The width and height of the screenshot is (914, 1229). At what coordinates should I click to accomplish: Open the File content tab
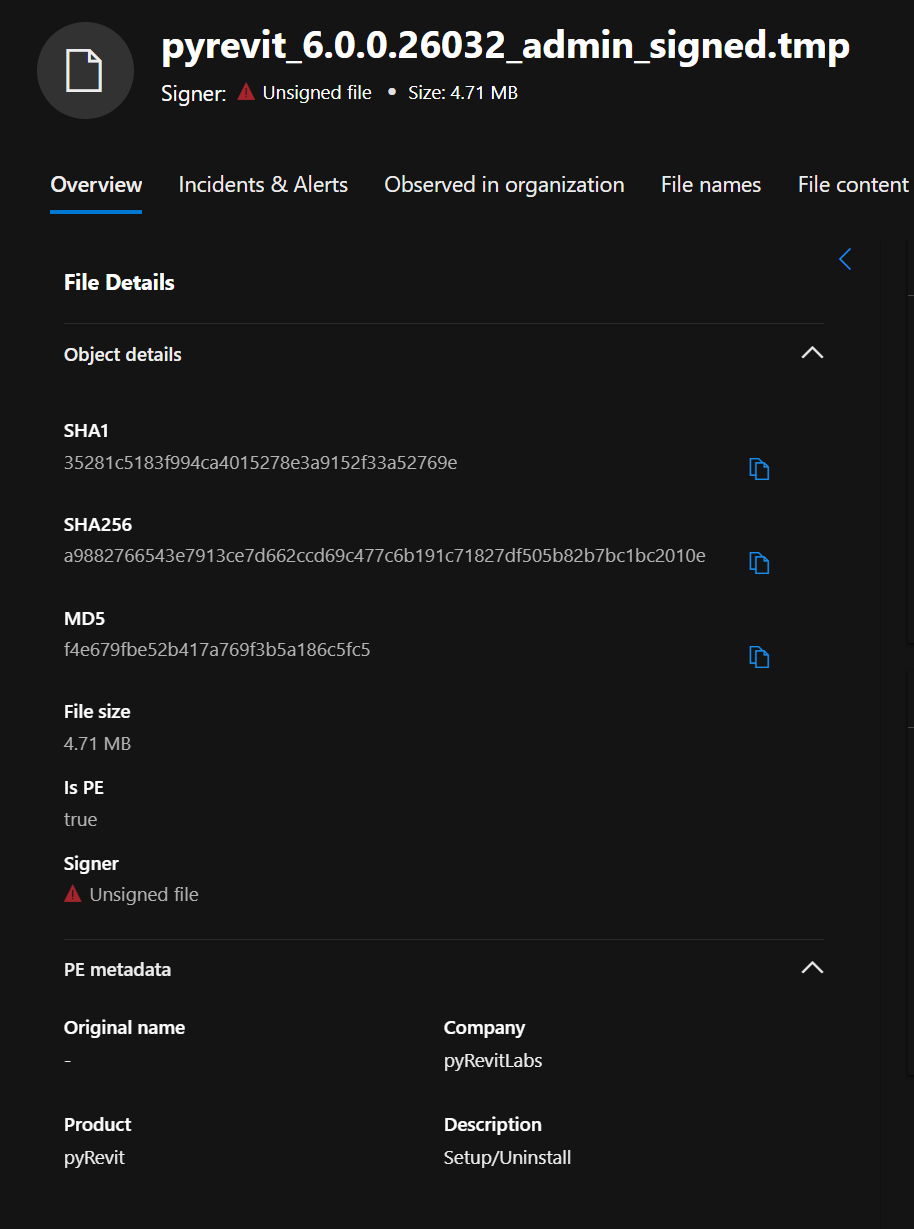pos(852,185)
